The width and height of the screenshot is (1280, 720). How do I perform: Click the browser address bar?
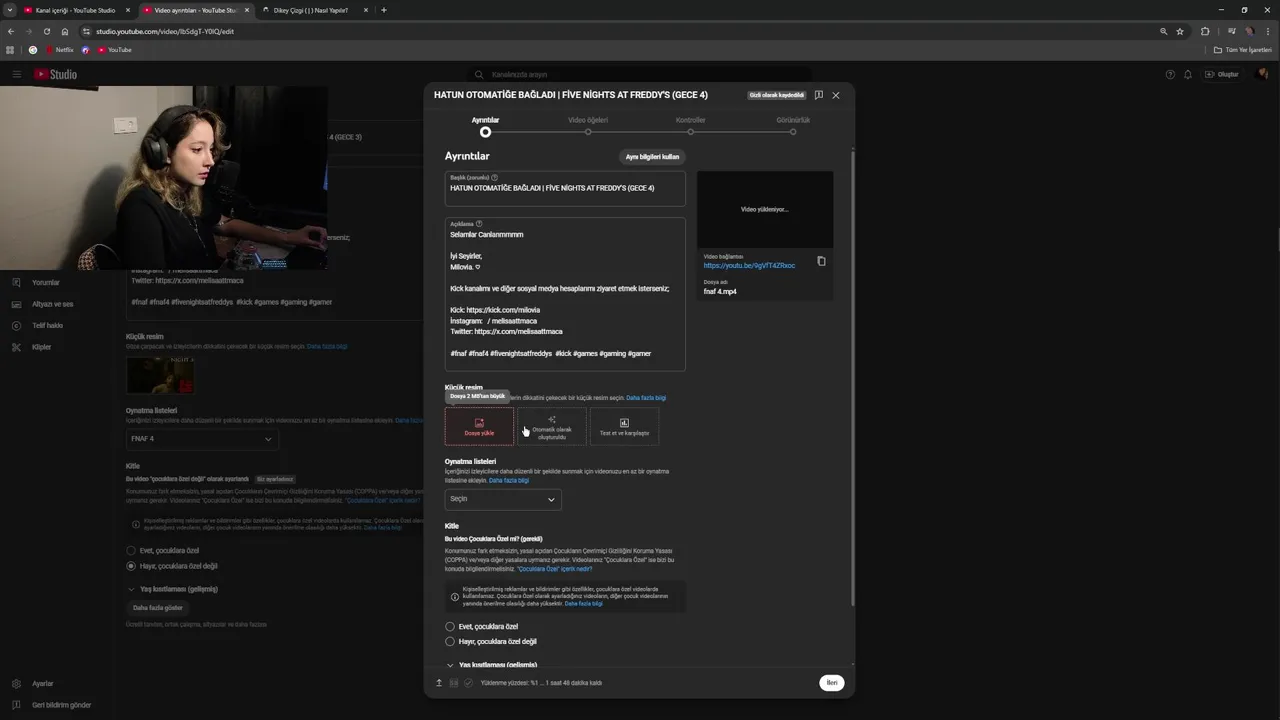pos(620,31)
